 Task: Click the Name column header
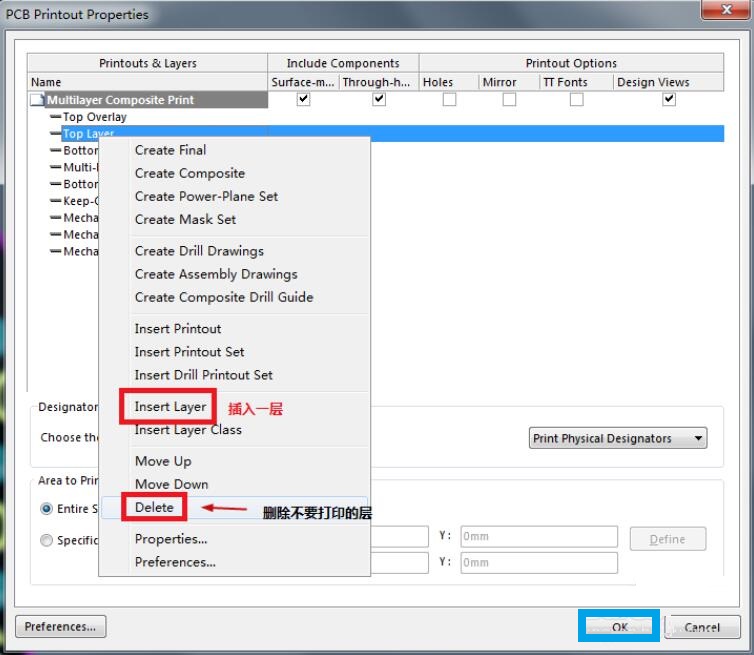147,82
